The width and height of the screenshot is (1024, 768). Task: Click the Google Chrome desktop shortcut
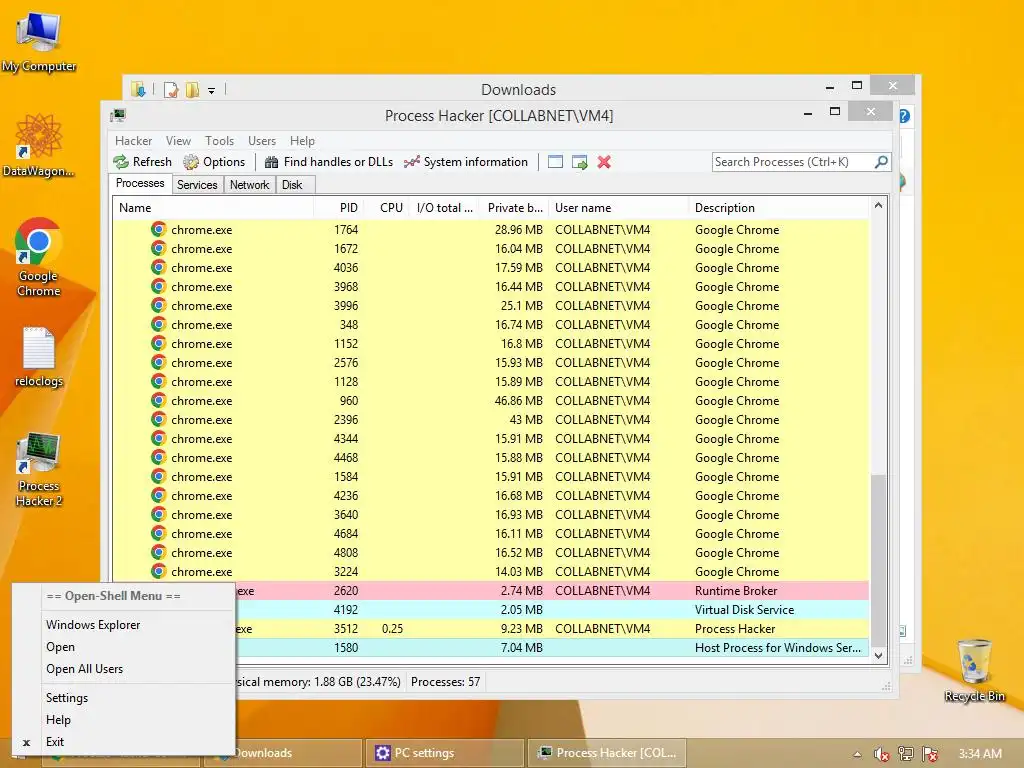click(x=39, y=257)
